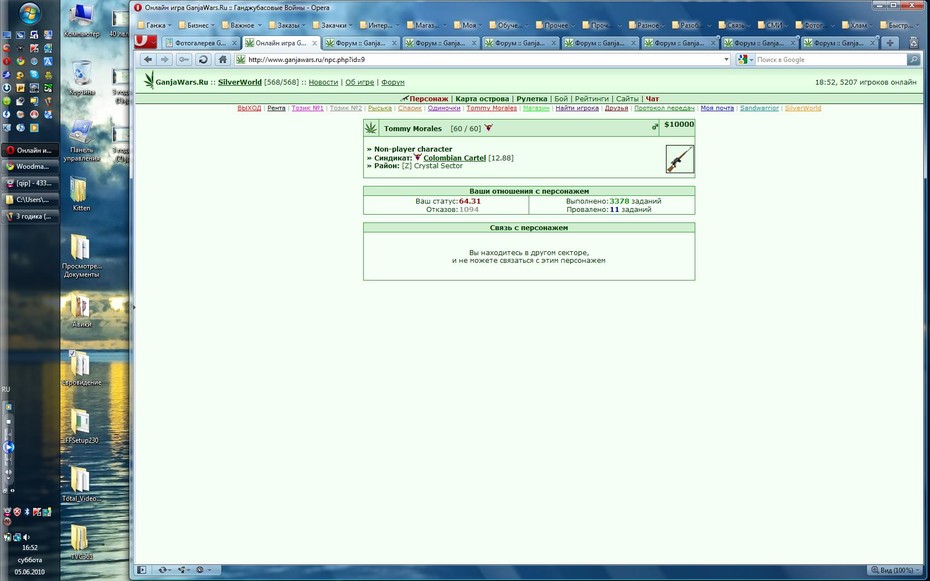This screenshot has width=930, height=581.
Task: Open the Найти игрока link
Action: pos(577,108)
